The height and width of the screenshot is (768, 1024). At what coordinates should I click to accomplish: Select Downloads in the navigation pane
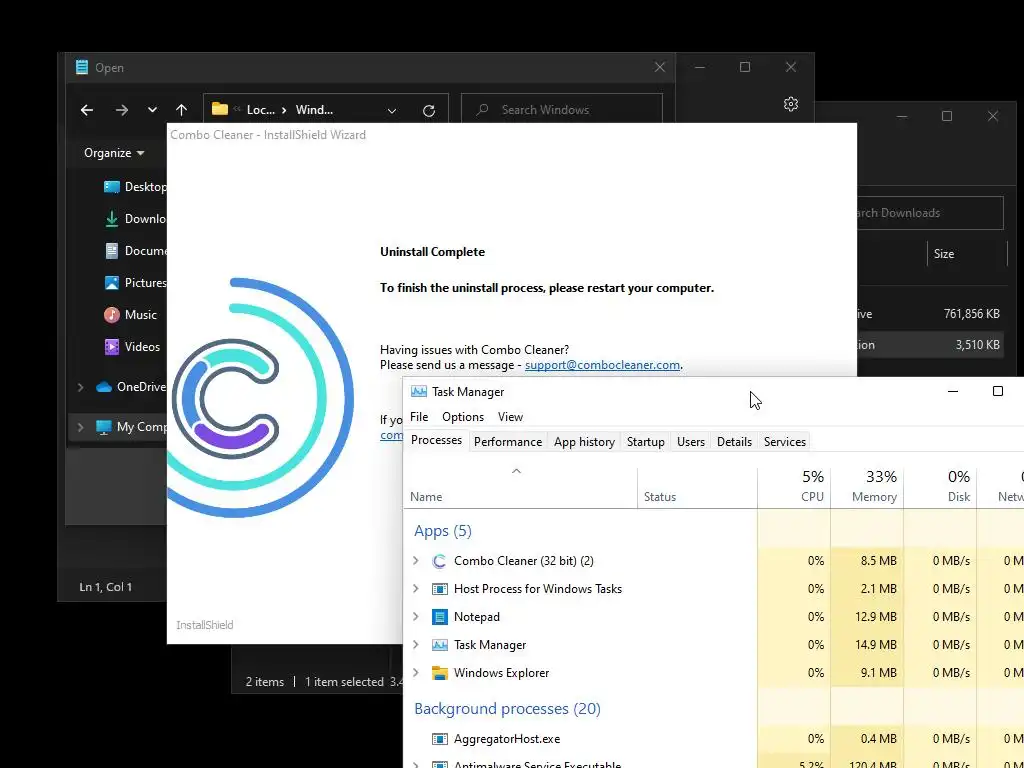(135, 219)
